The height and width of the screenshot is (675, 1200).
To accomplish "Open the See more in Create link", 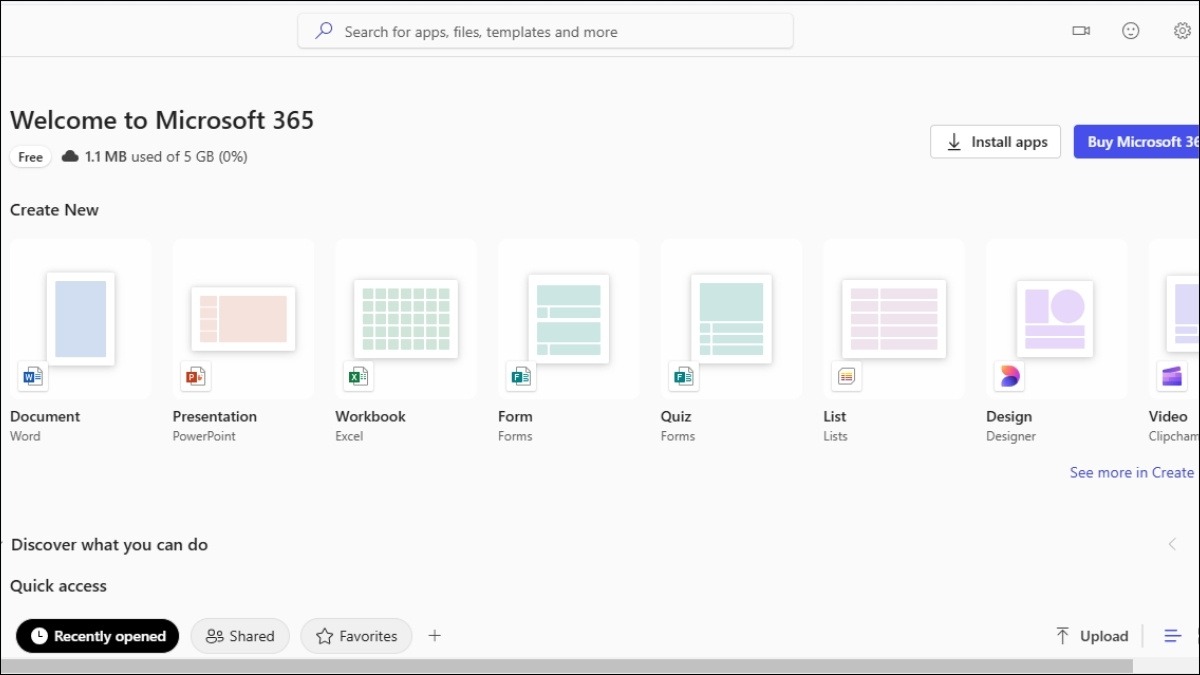I will tap(1132, 472).
